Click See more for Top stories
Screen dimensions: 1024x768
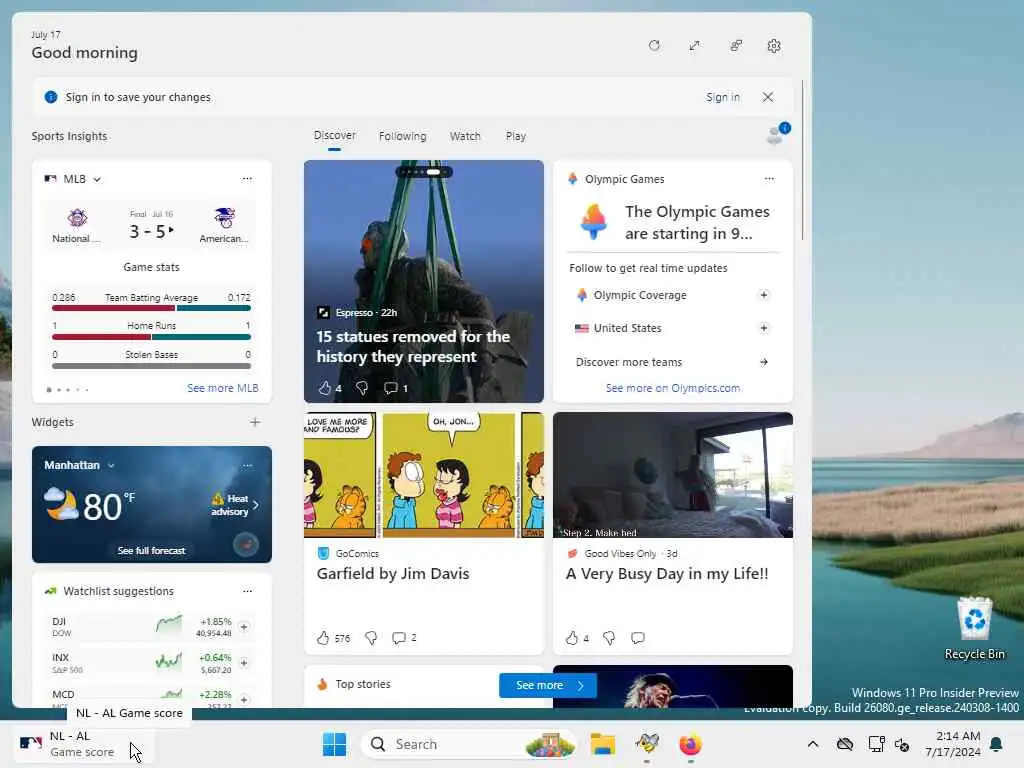tap(547, 685)
